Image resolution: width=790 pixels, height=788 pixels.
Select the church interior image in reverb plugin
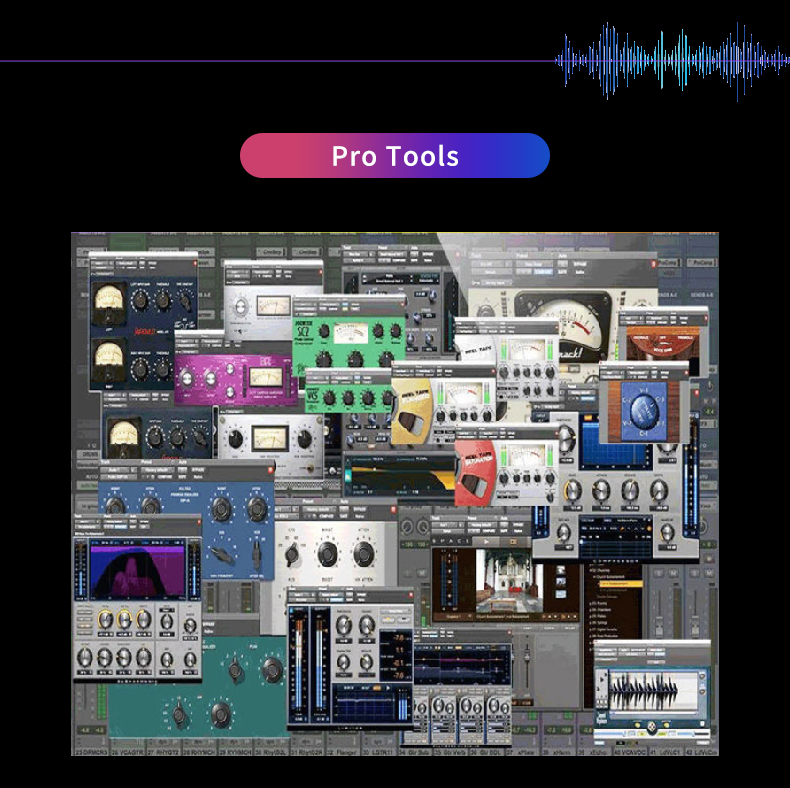(x=507, y=581)
